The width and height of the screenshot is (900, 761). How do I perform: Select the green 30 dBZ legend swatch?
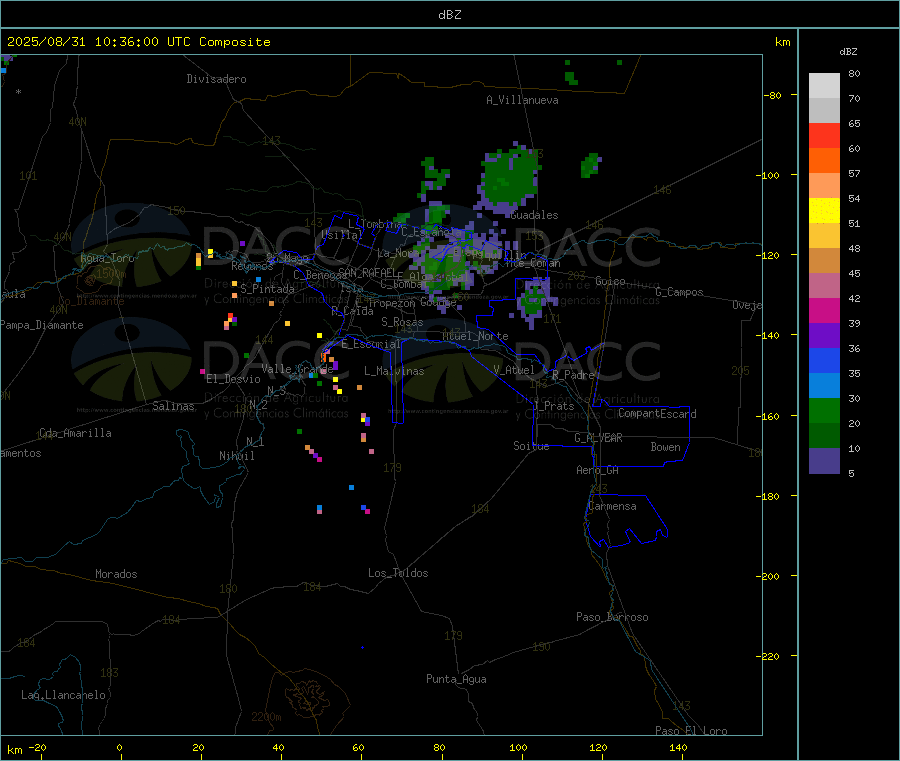[x=824, y=410]
